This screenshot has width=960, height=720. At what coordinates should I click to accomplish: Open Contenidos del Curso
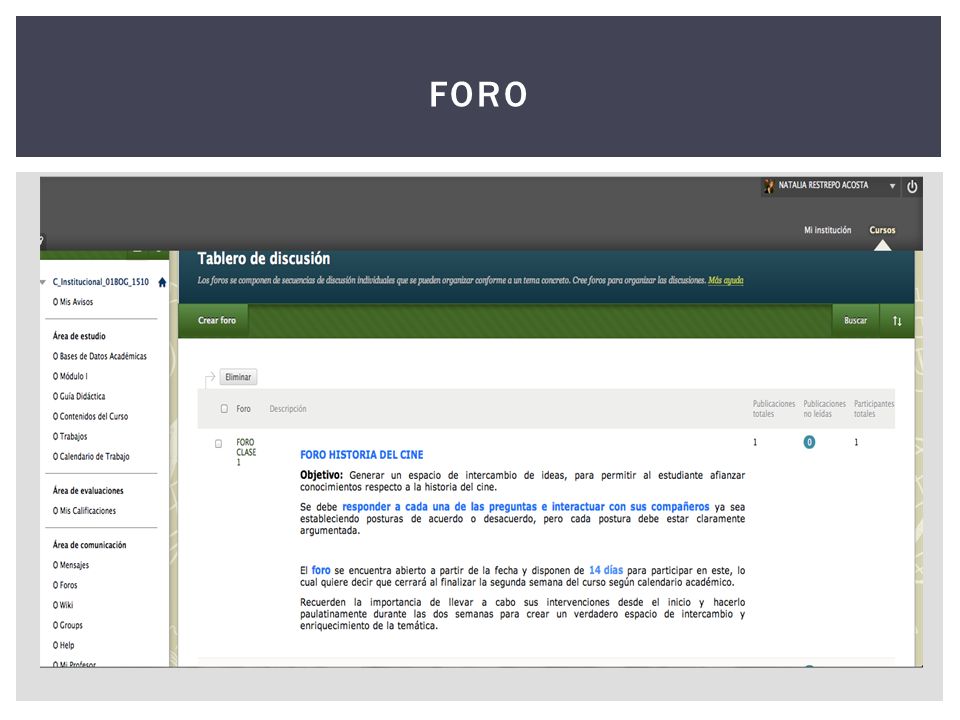[91, 416]
